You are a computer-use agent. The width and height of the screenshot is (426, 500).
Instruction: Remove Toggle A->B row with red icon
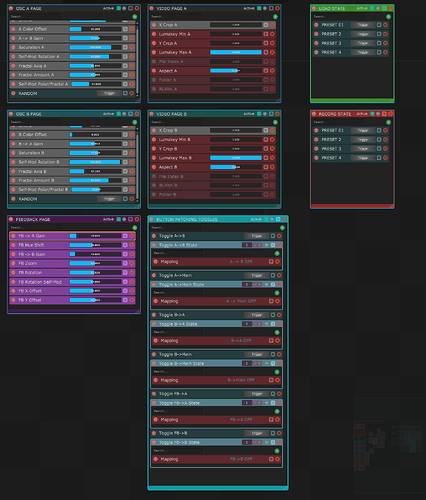[x=279, y=236]
